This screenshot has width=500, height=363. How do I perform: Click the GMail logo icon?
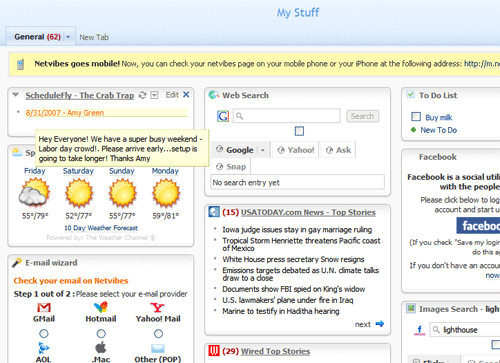click(x=44, y=307)
